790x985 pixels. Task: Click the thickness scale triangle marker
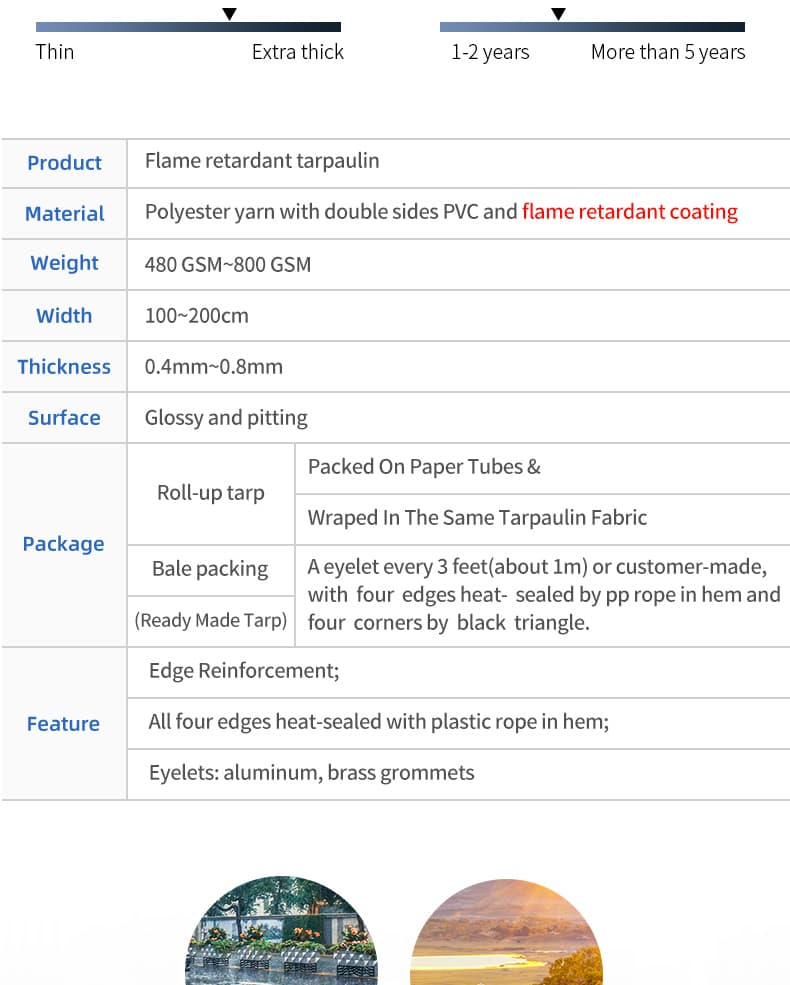pyautogui.click(x=230, y=14)
